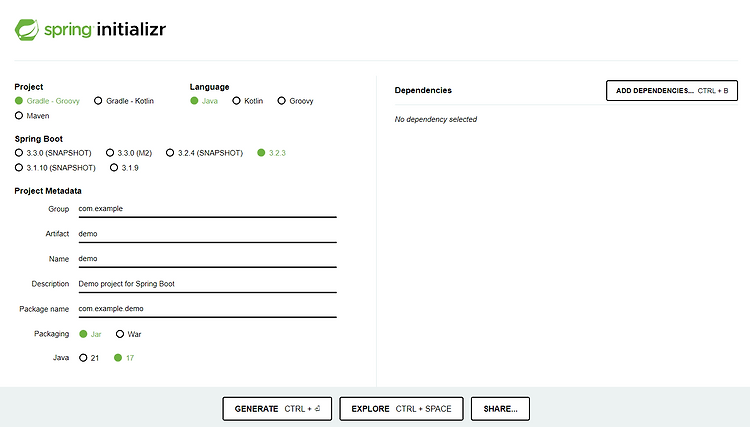
Task: Select Java version 17
Action: click(x=124, y=358)
